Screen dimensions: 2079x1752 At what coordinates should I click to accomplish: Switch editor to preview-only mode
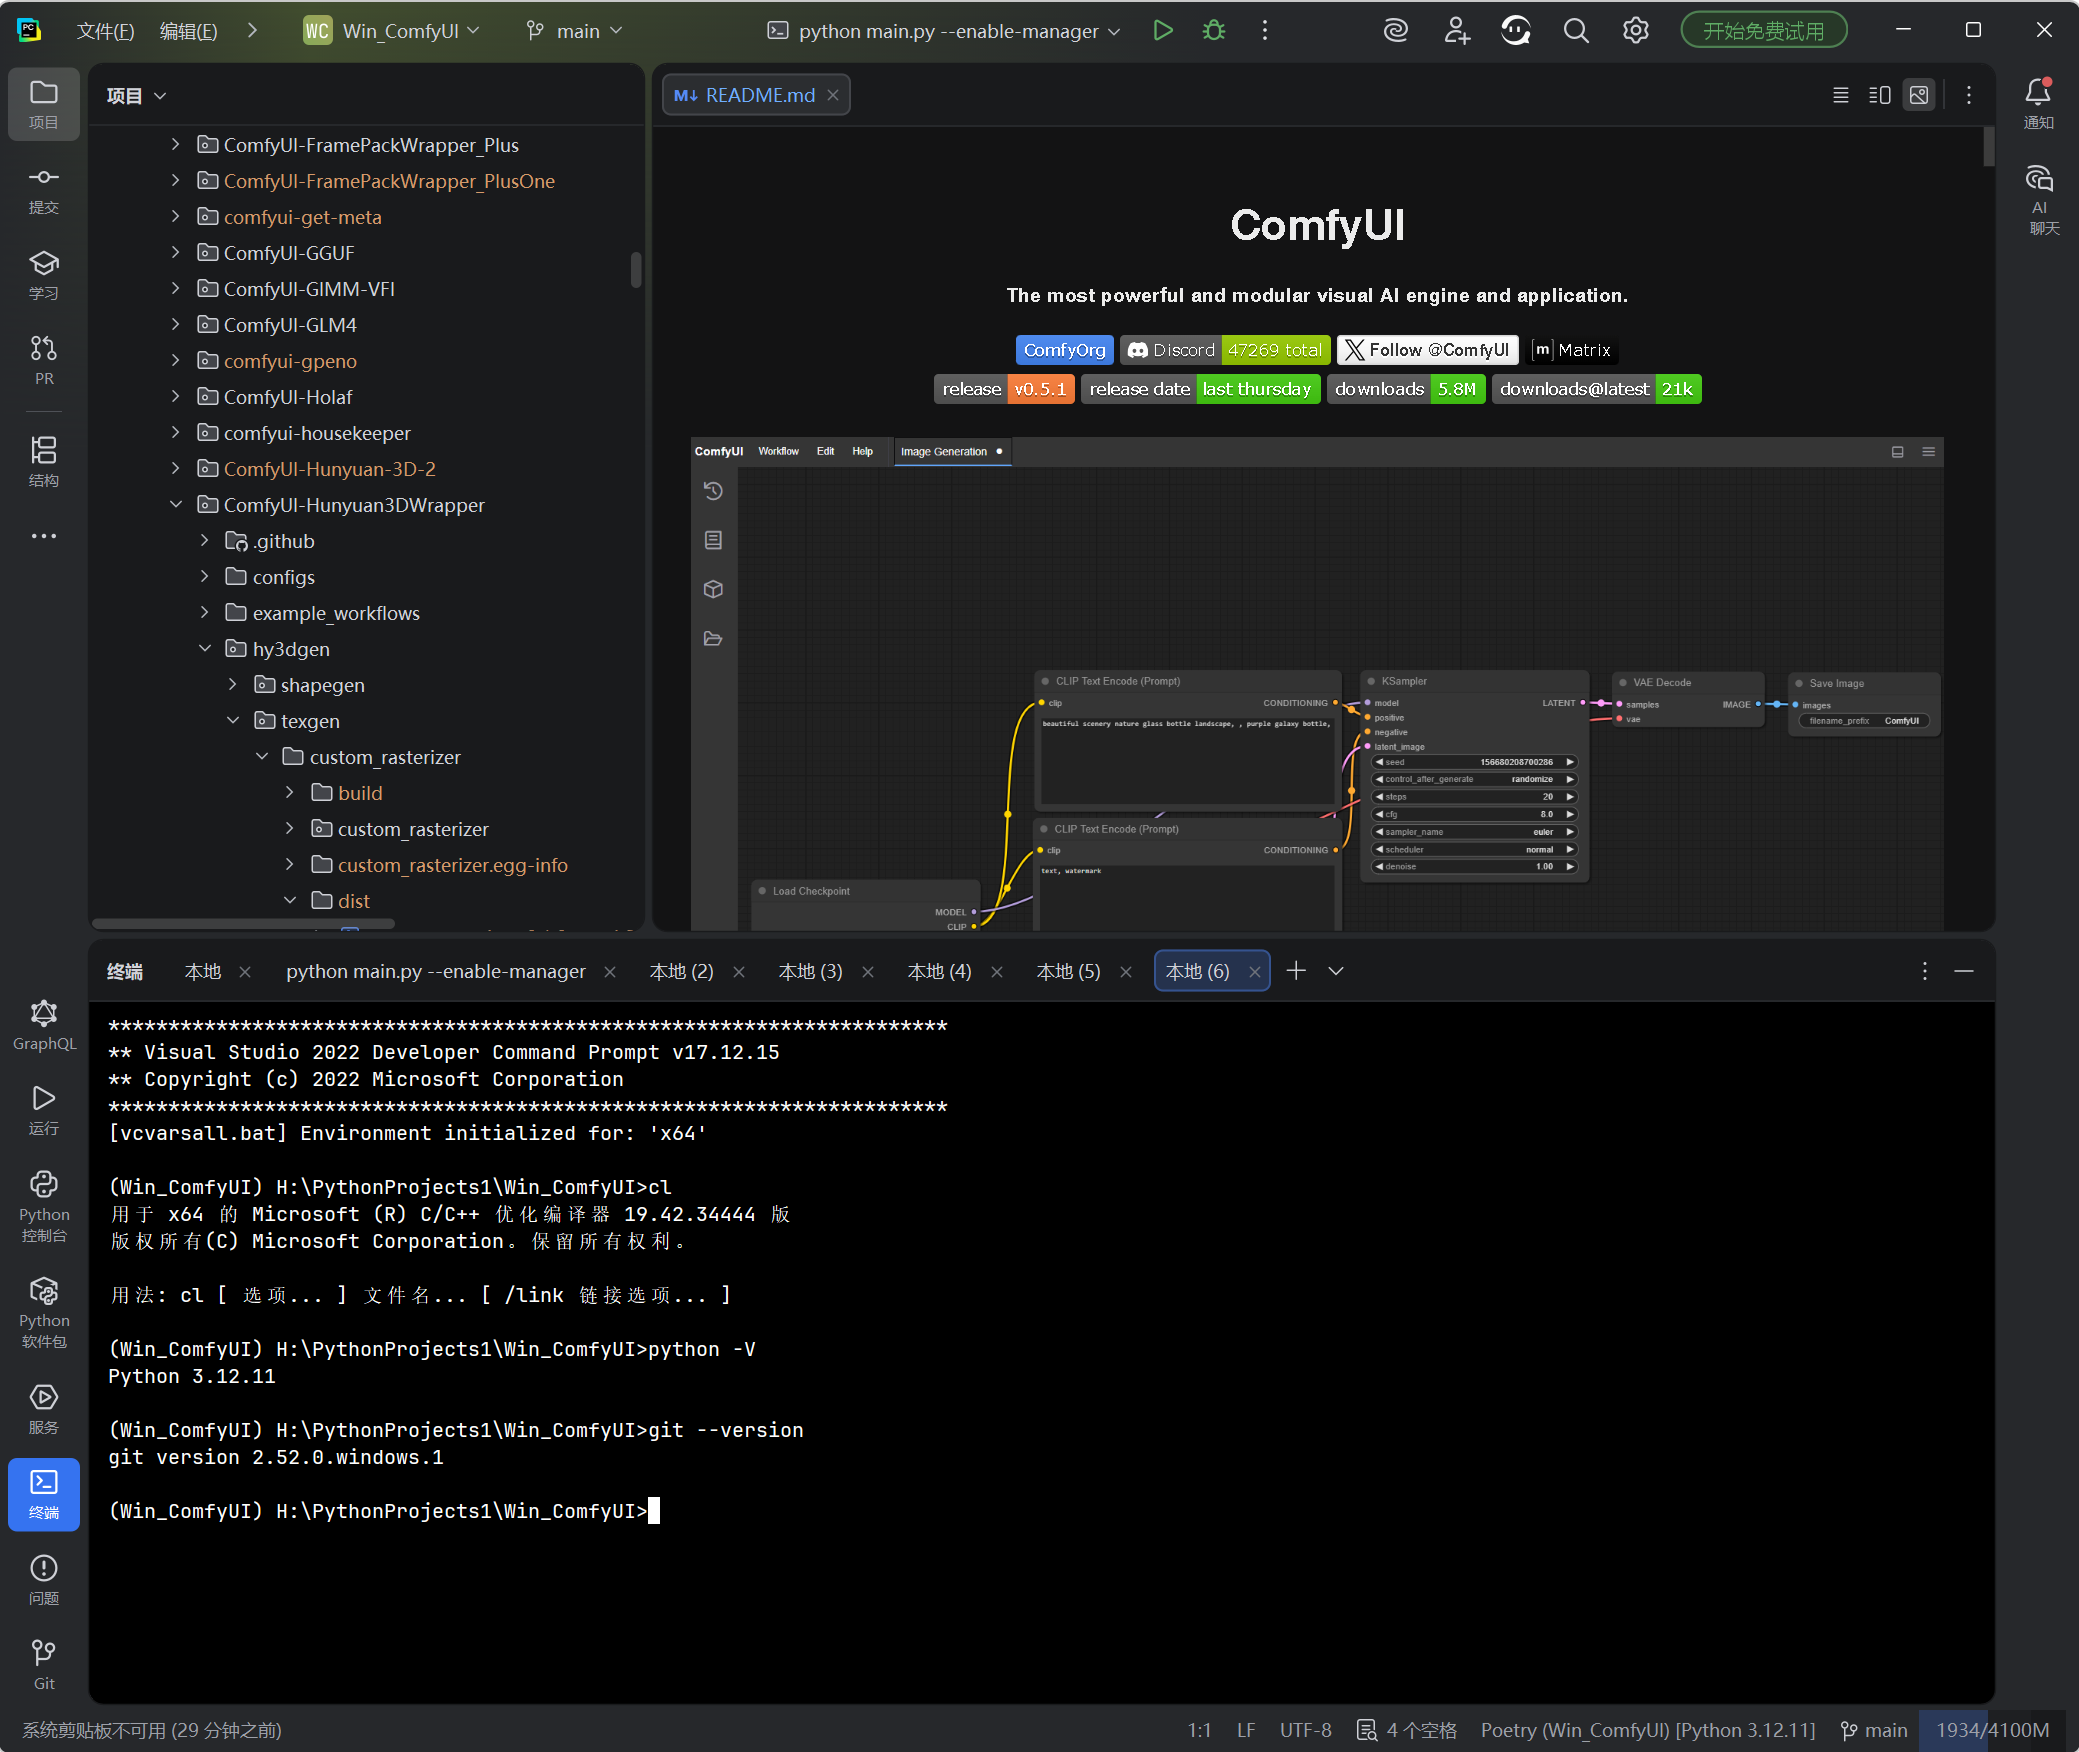1919,95
